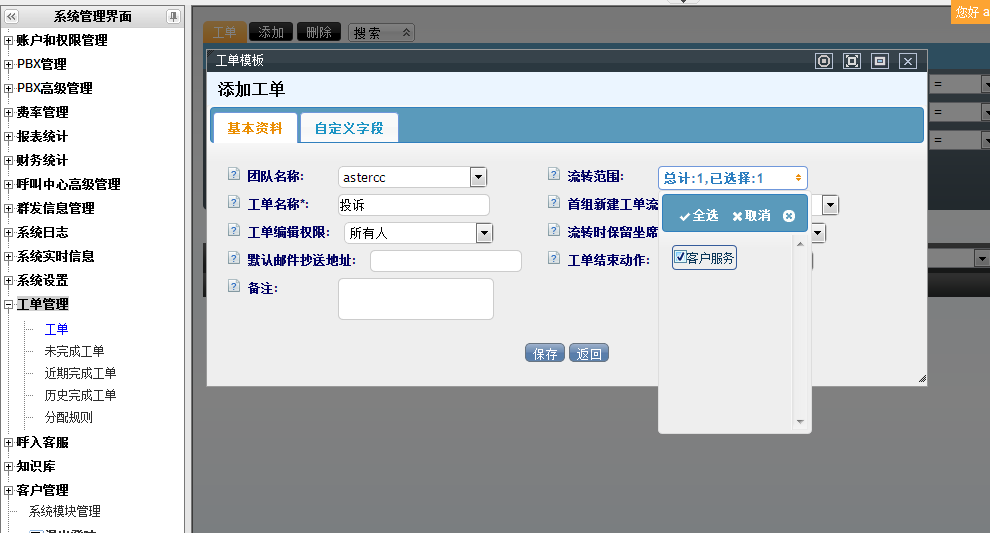Click the 返回 button

[x=589, y=353]
